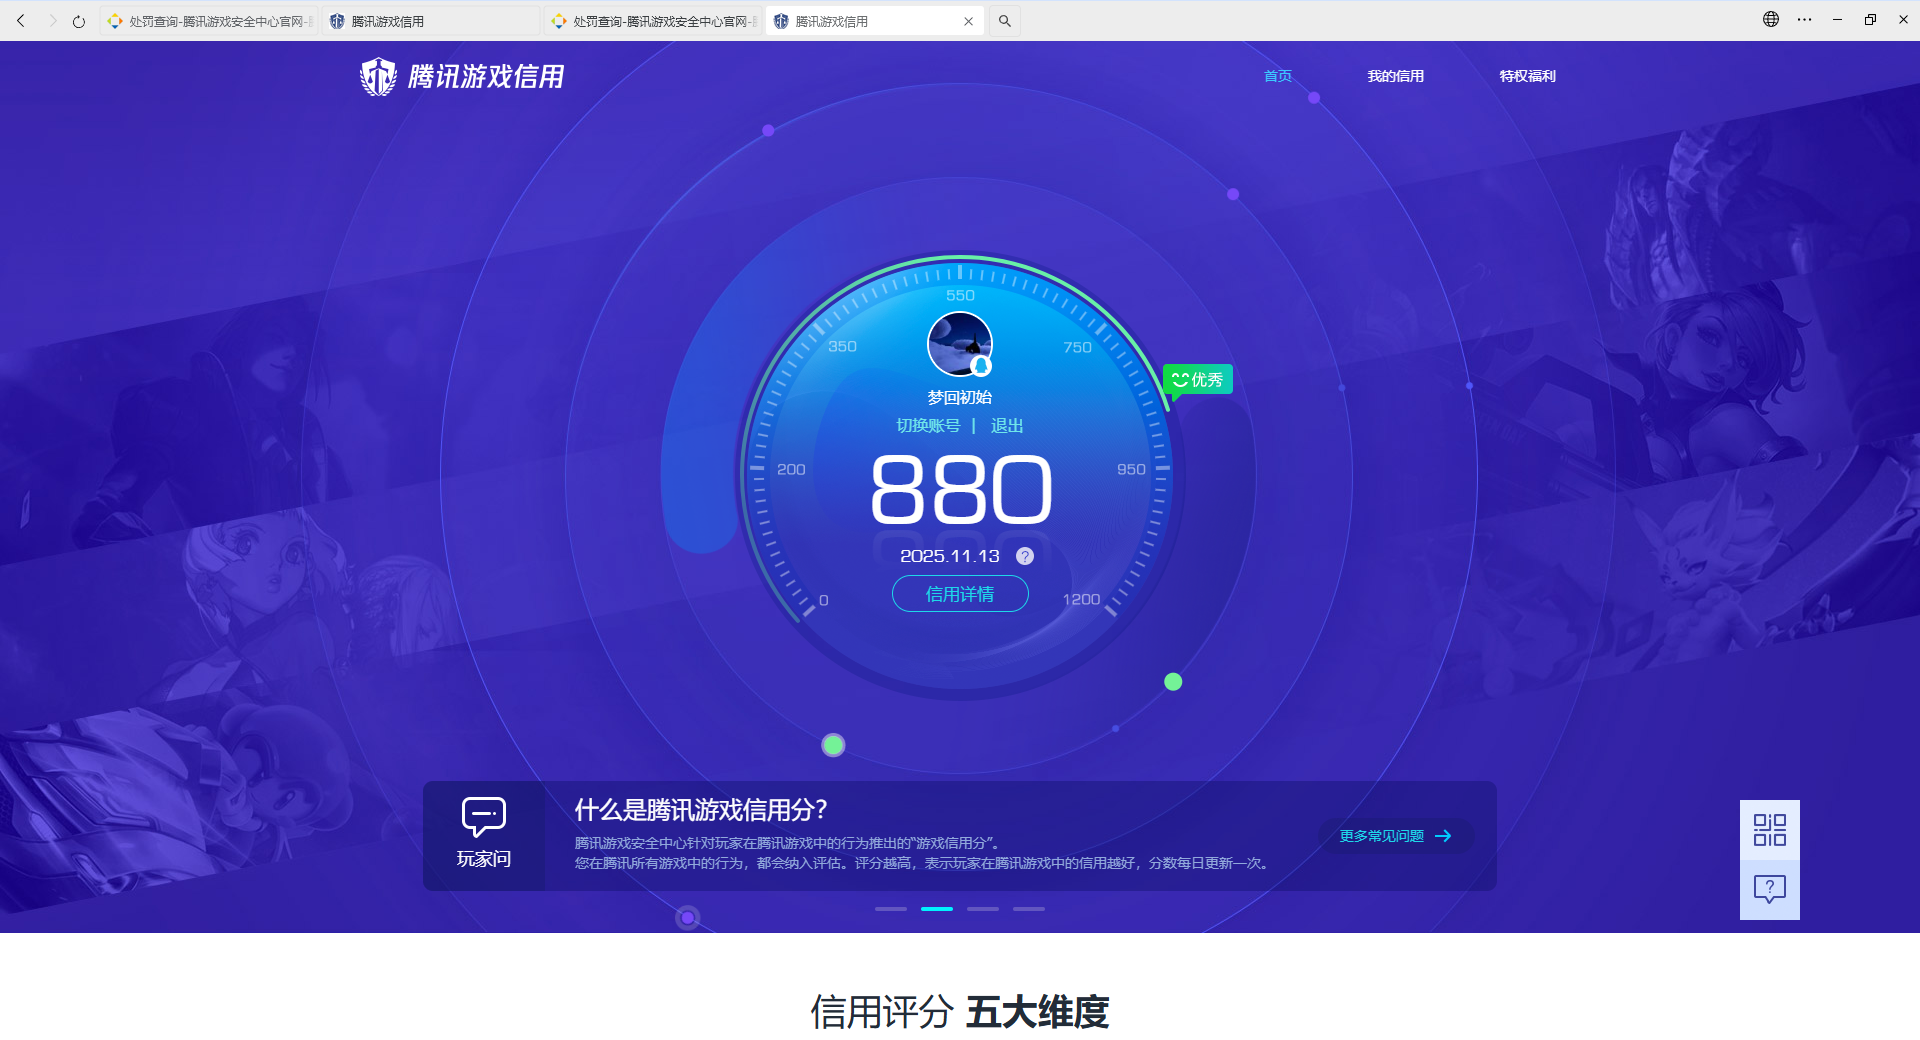Click the back navigation arrow
This screenshot has height=1040, width=1920.
20,20
